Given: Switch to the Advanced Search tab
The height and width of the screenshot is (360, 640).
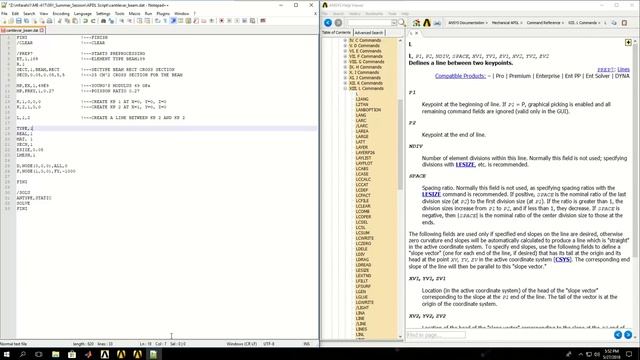Looking at the screenshot, I should click(x=369, y=33).
